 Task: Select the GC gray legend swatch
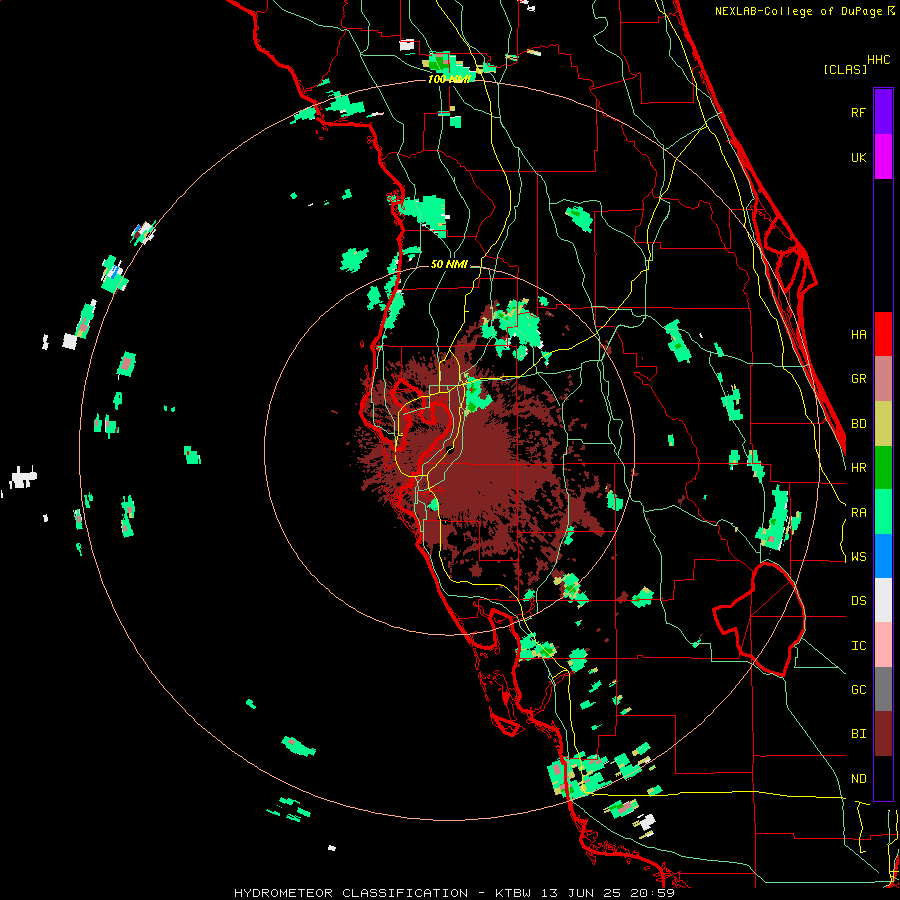coord(883,689)
